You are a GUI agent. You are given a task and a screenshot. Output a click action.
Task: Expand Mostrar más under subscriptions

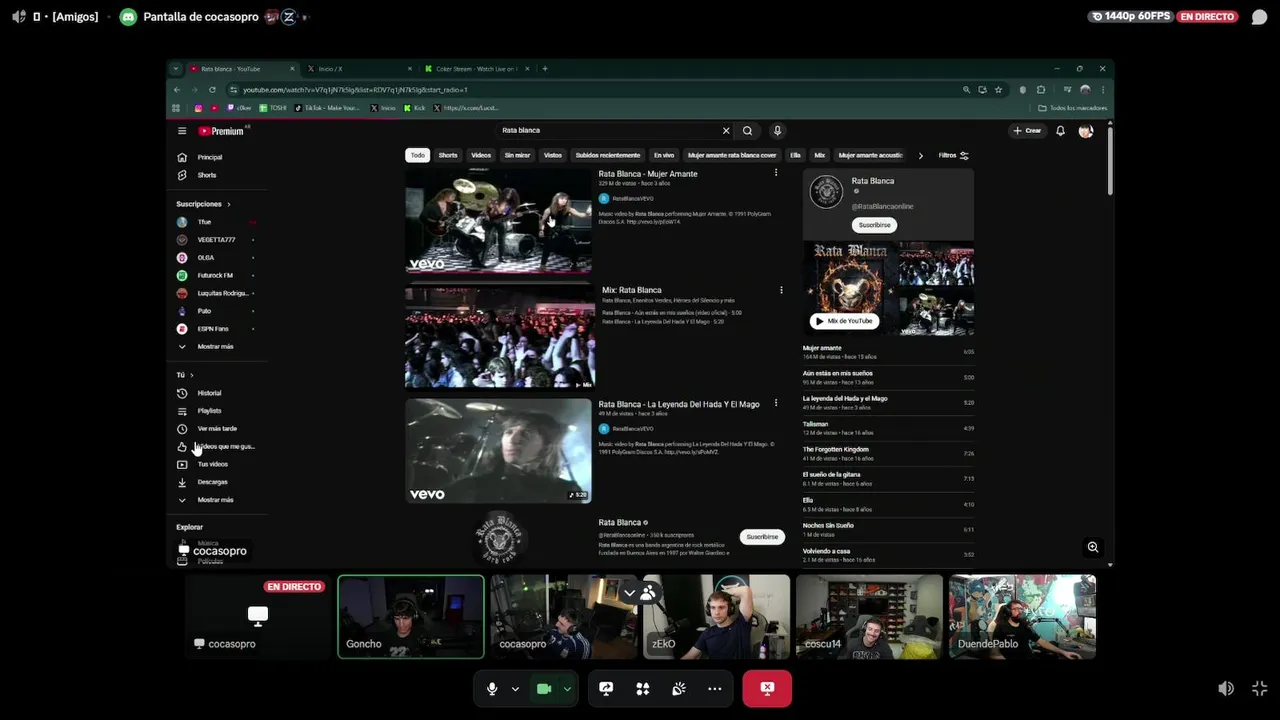[215, 346]
